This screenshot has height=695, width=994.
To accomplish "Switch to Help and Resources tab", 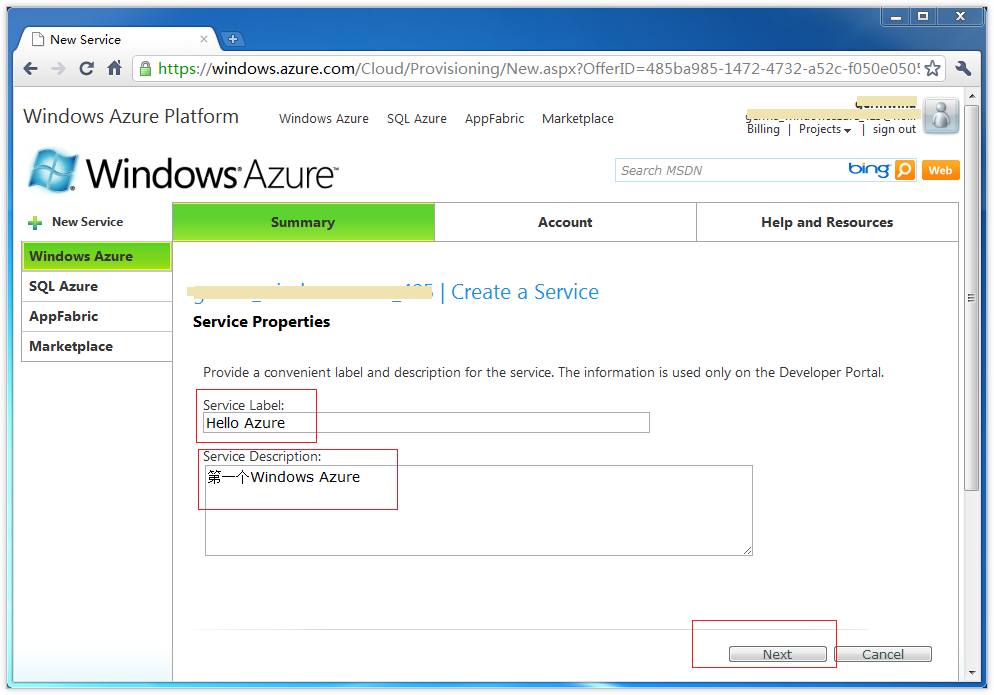I will pos(827,222).
